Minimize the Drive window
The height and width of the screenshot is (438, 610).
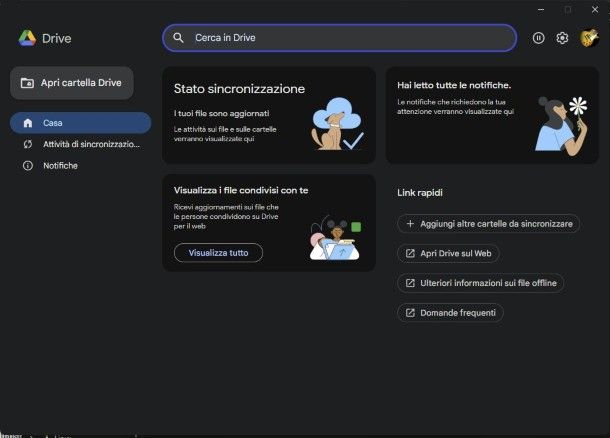click(541, 9)
